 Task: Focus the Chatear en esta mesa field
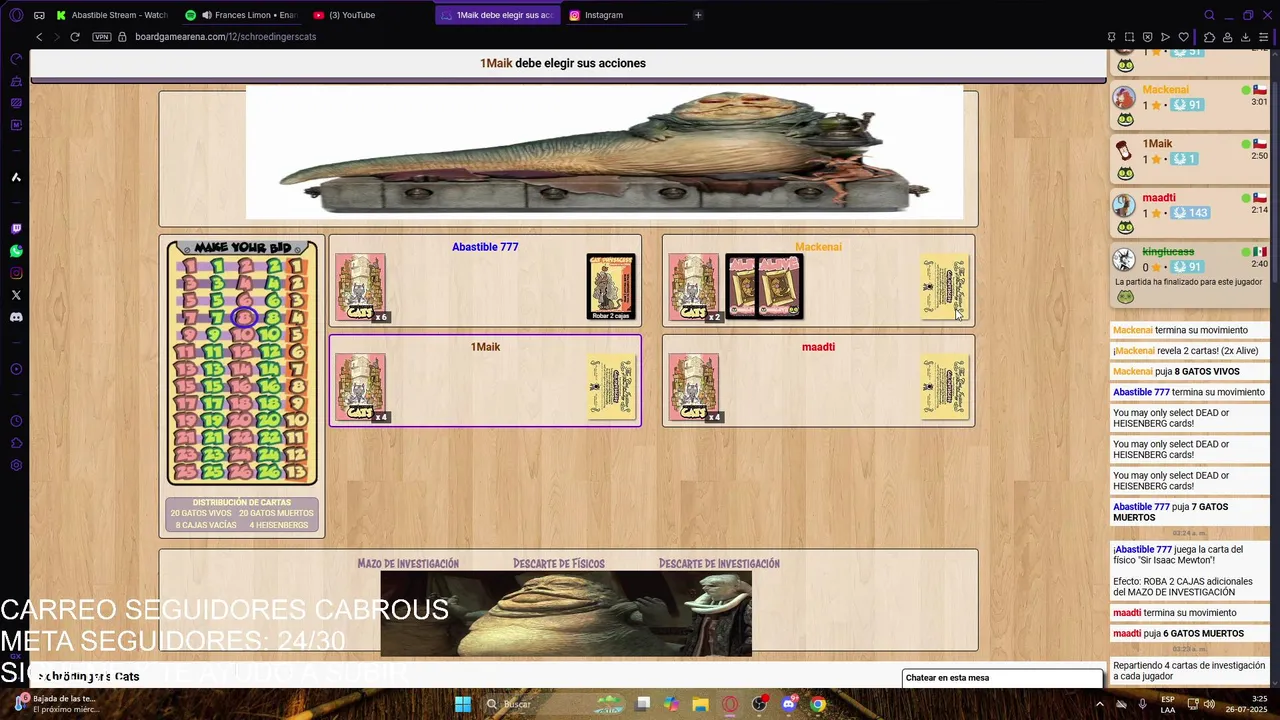pos(1002,678)
